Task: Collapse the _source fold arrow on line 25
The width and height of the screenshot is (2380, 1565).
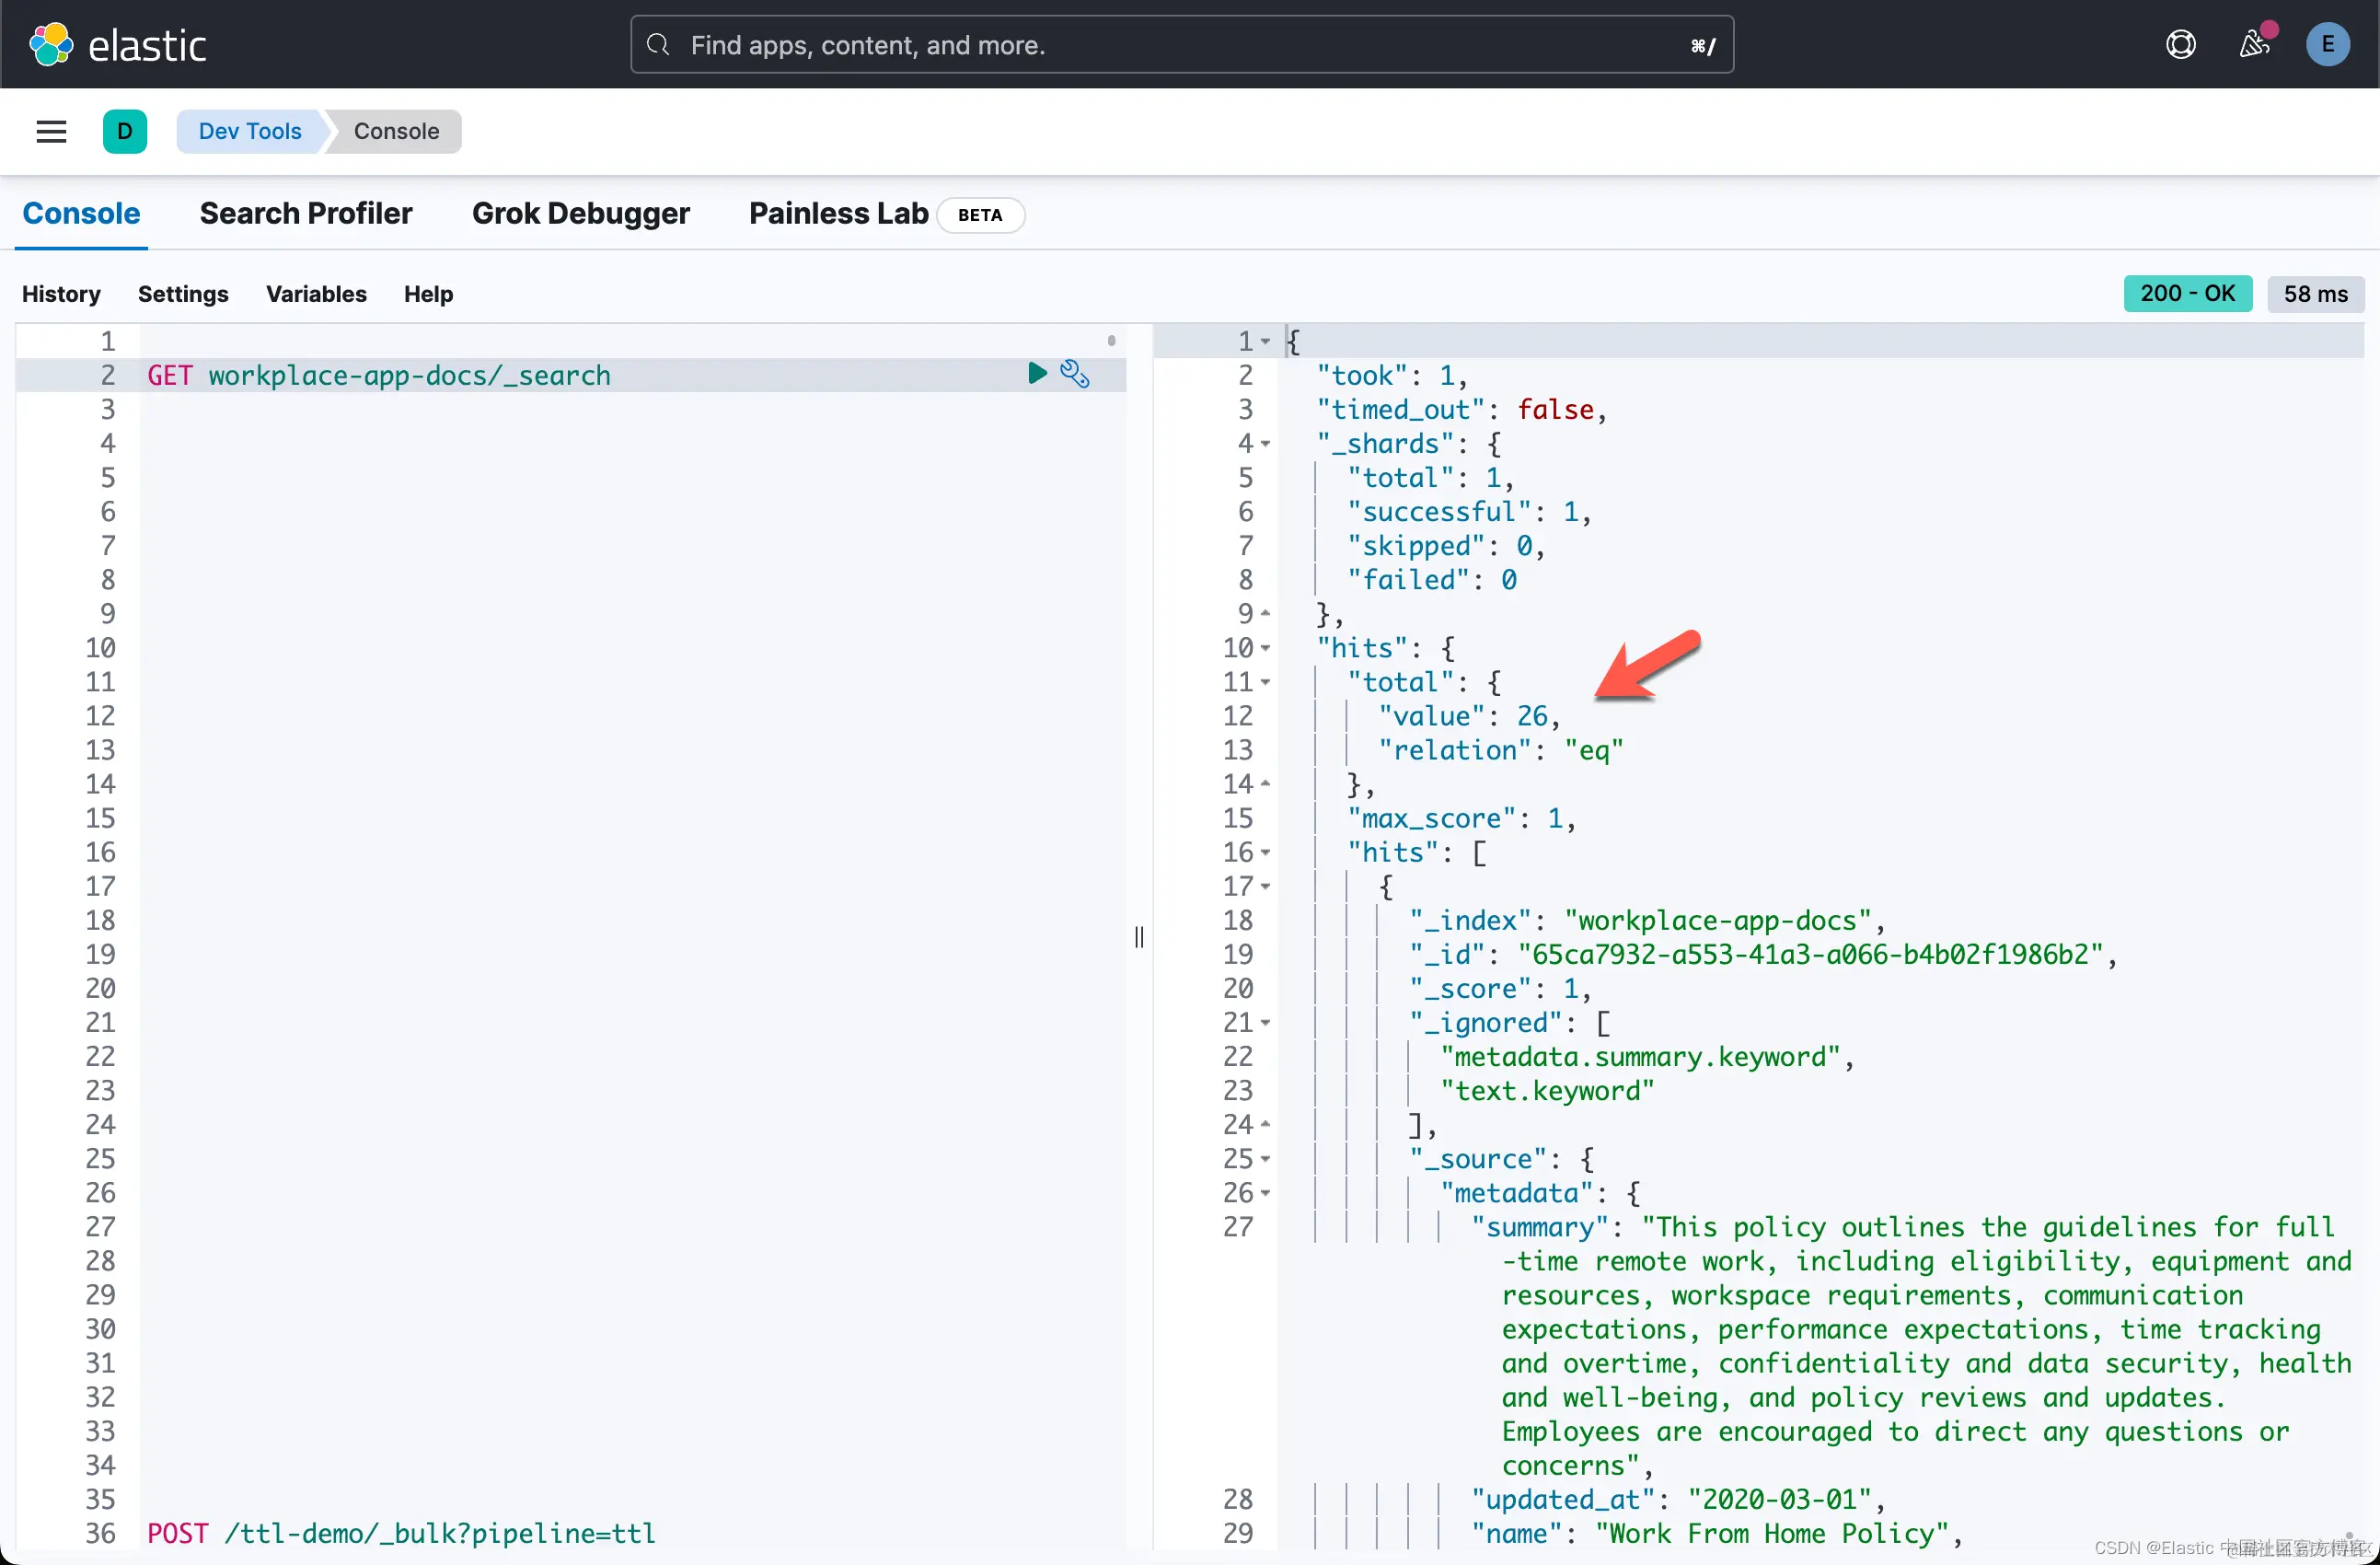Action: click(x=1265, y=1160)
